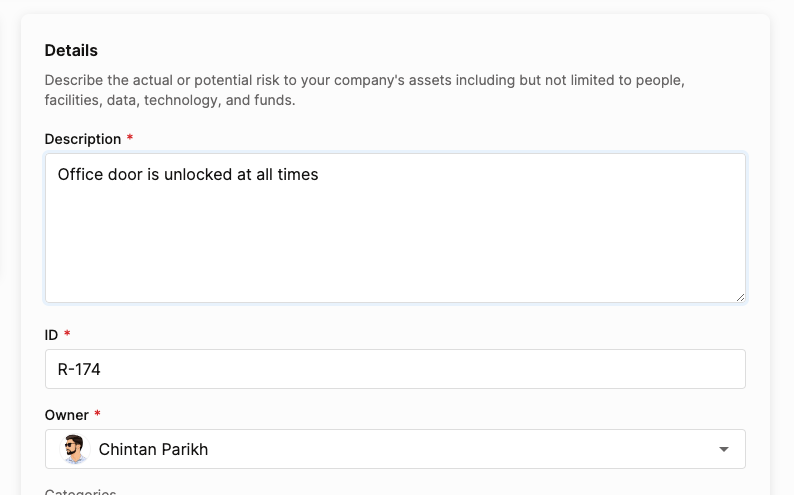This screenshot has height=495, width=794.
Task: Click the ID field label
Action: 51,335
